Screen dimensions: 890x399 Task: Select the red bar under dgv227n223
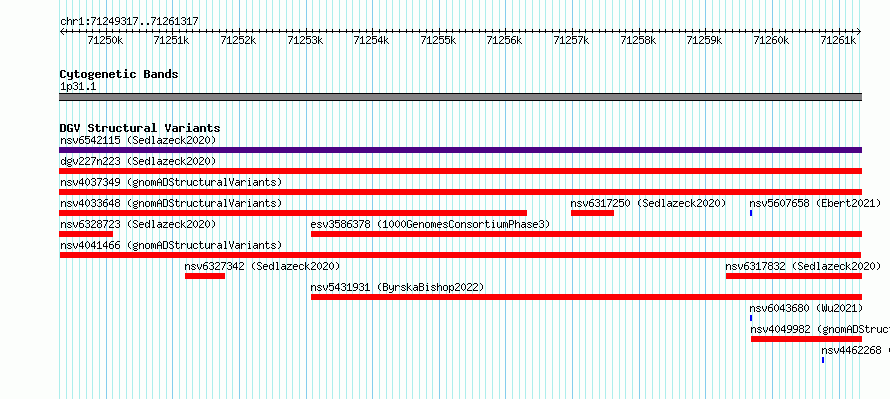[x=460, y=171]
